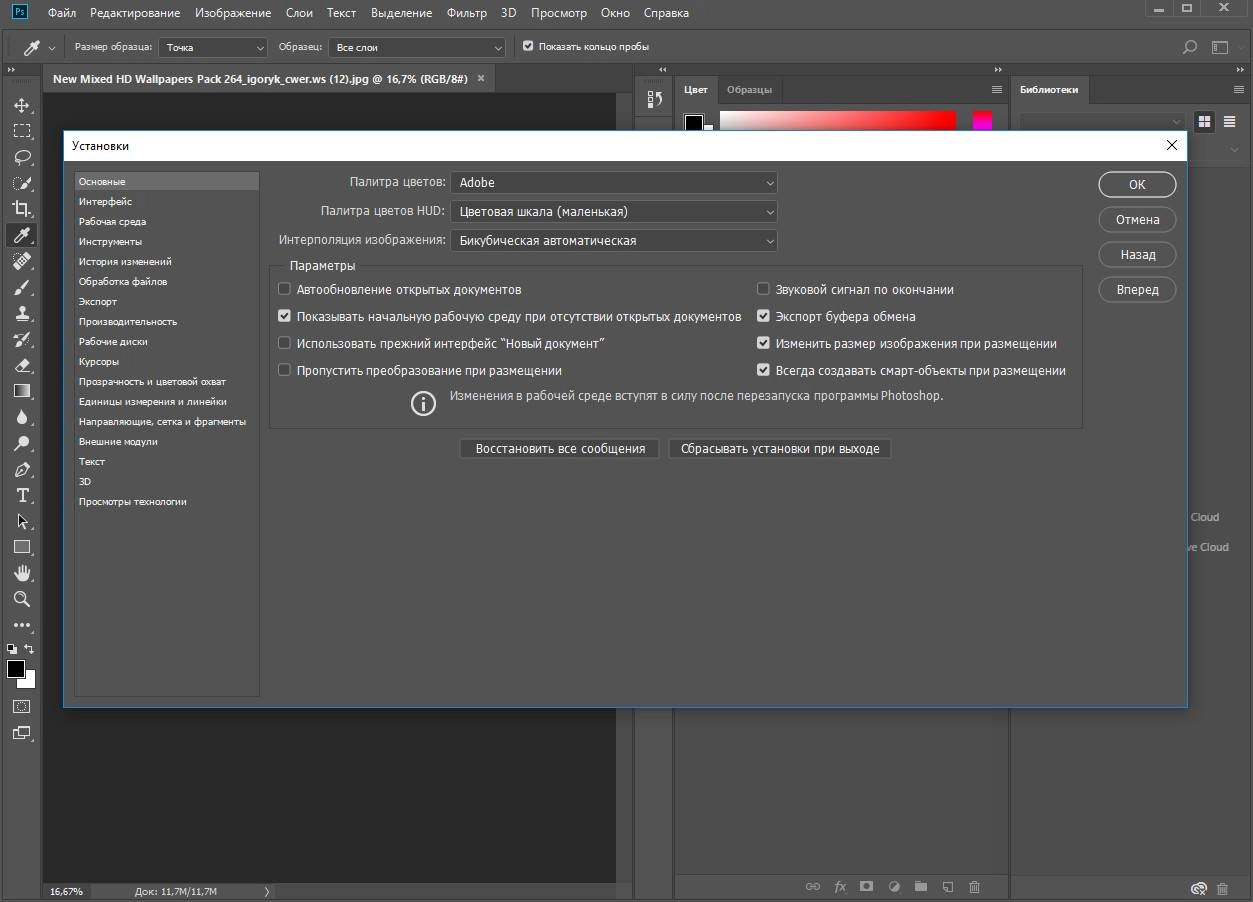Enable Автообновление открытых документов checkbox

[285, 289]
